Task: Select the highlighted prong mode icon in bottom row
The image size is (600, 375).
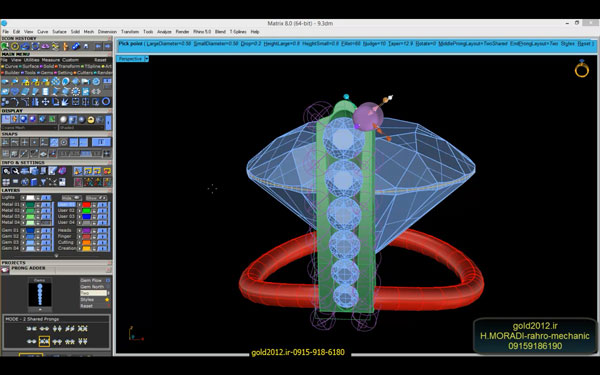Action: (44, 341)
